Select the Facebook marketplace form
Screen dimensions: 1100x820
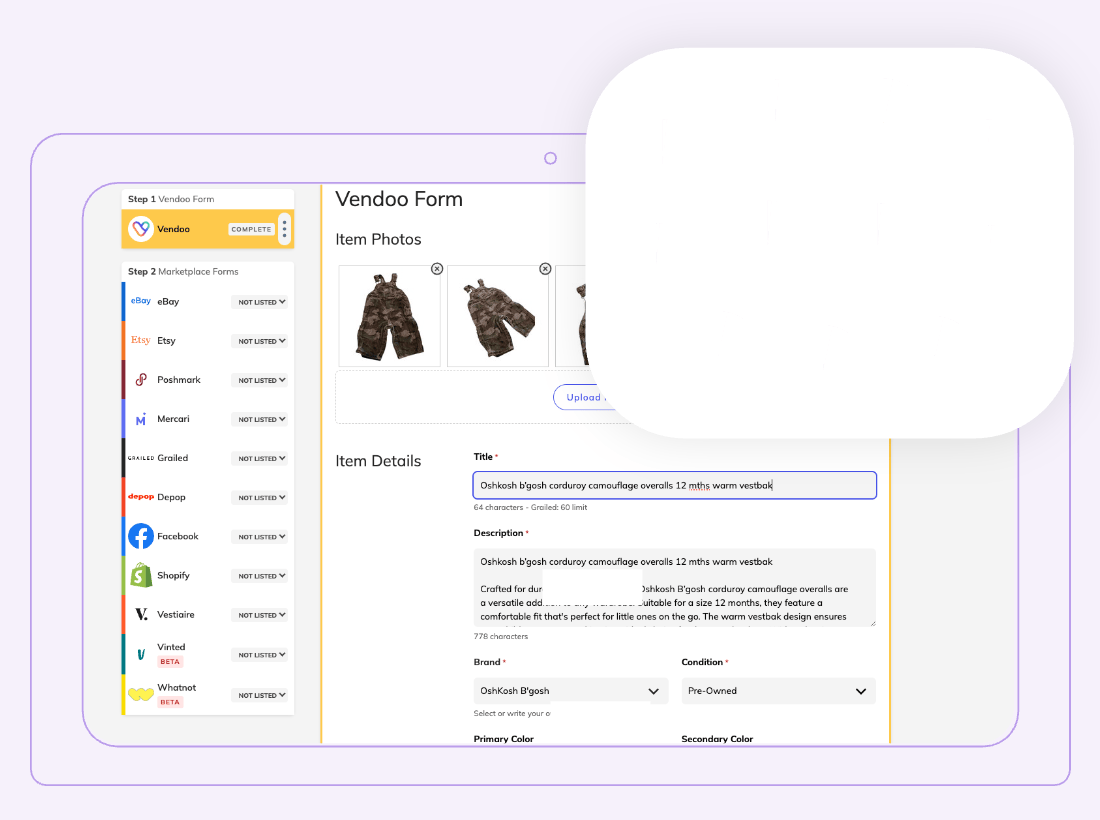[208, 537]
